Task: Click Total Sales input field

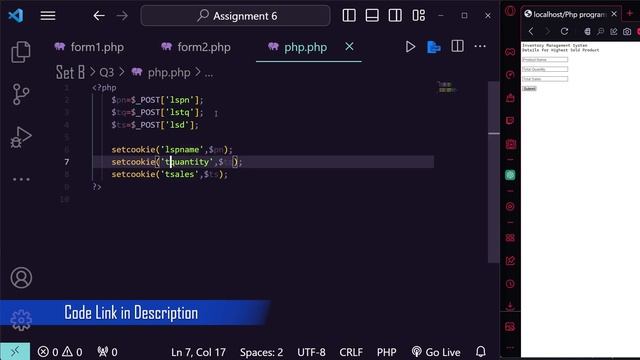Action: coord(545,79)
